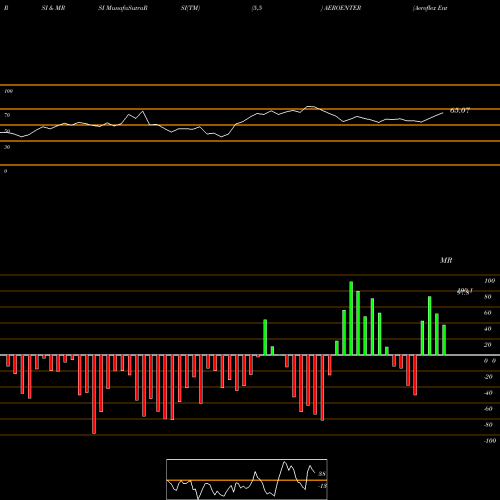Click the 'Aeroflex Ent' company name text
Viewport: 500px width, 500px height.
430,8
